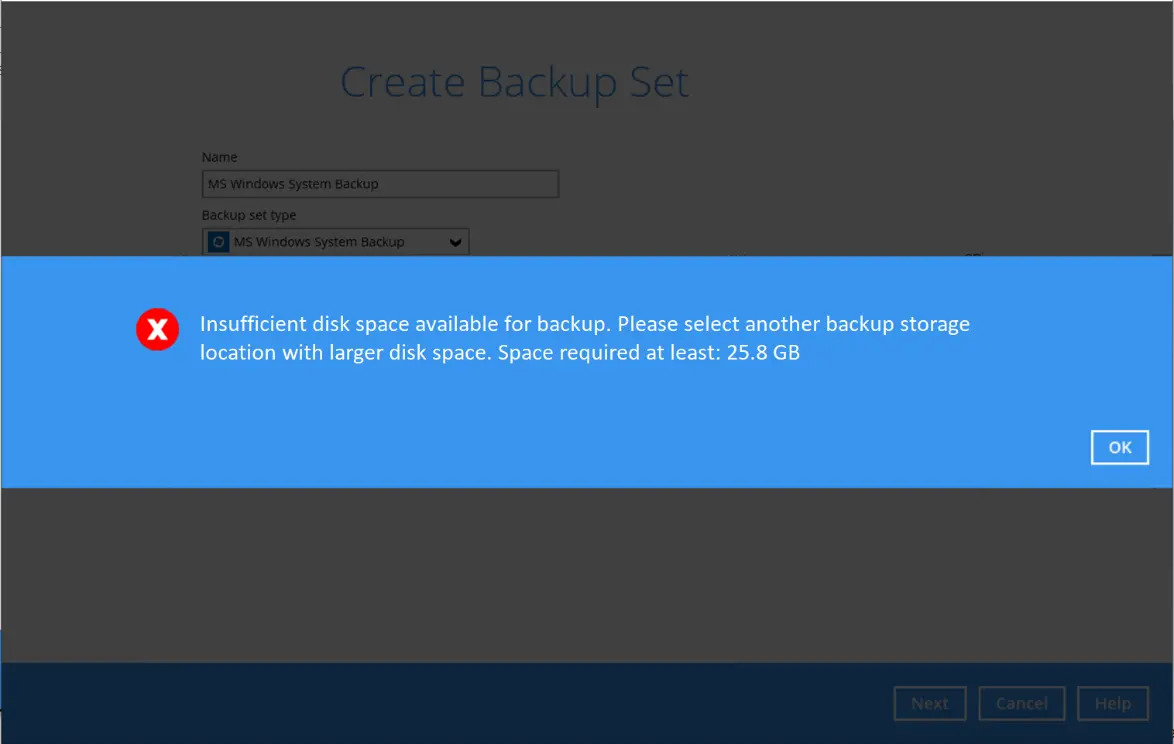Screen dimensions: 1174x744
Task: Click the Create Backup Set heading
Action: (x=514, y=82)
